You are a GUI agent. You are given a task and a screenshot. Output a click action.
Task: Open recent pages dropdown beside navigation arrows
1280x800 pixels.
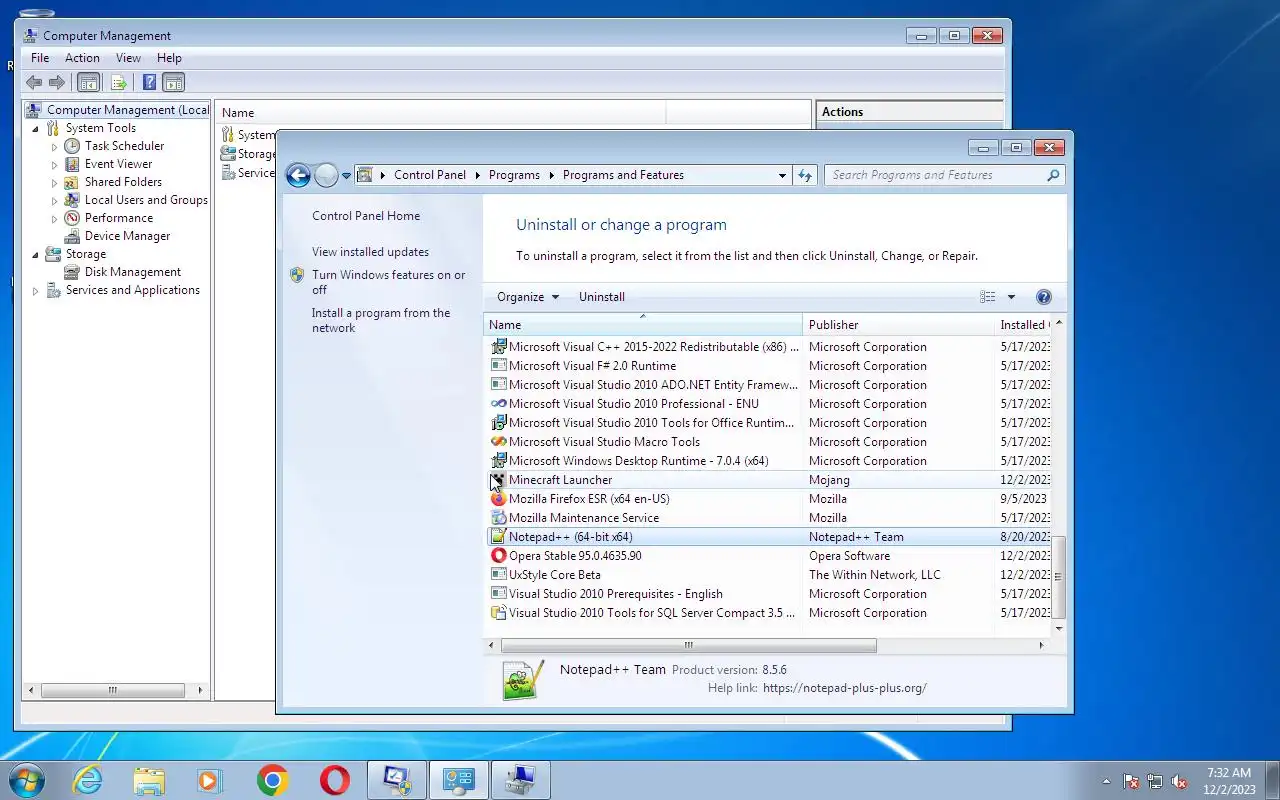click(346, 176)
